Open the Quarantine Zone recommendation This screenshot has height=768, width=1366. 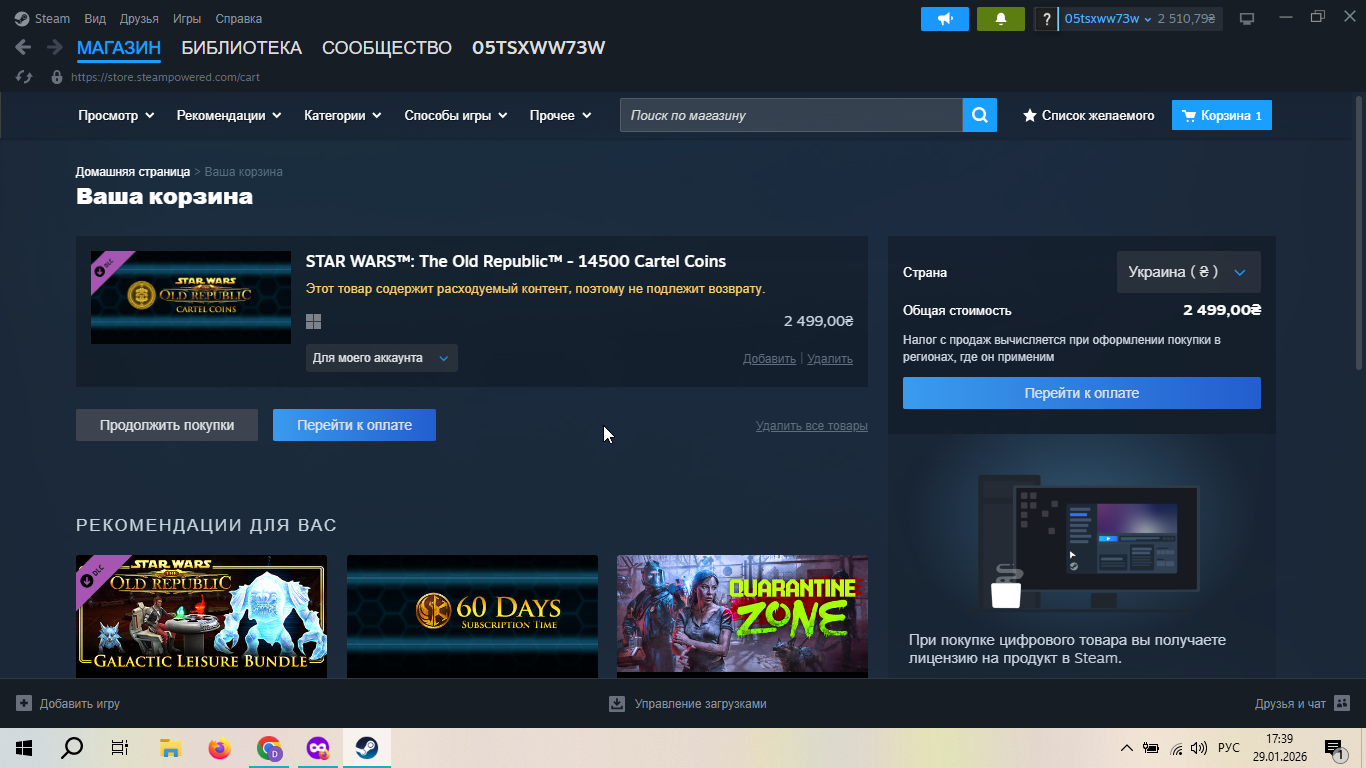(742, 616)
